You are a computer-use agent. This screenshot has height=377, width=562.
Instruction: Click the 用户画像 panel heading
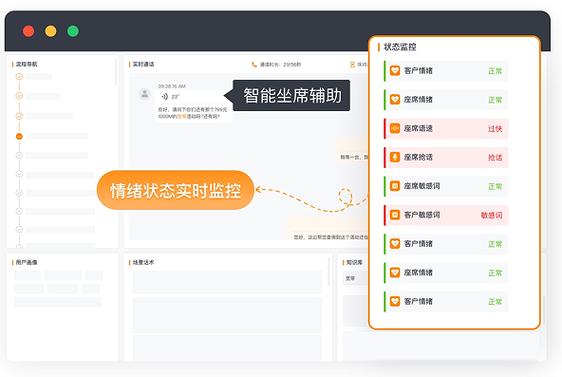point(27,262)
